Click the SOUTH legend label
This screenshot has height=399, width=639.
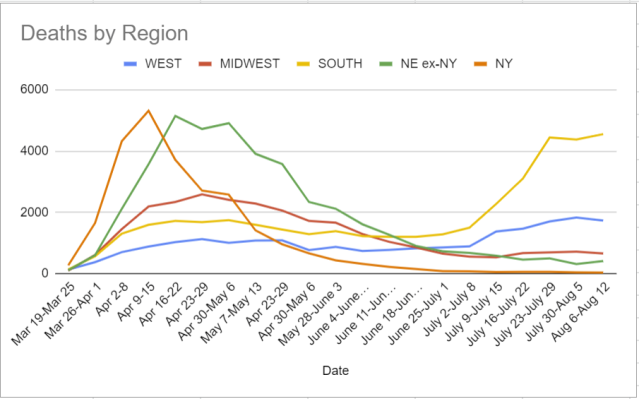tap(340, 64)
